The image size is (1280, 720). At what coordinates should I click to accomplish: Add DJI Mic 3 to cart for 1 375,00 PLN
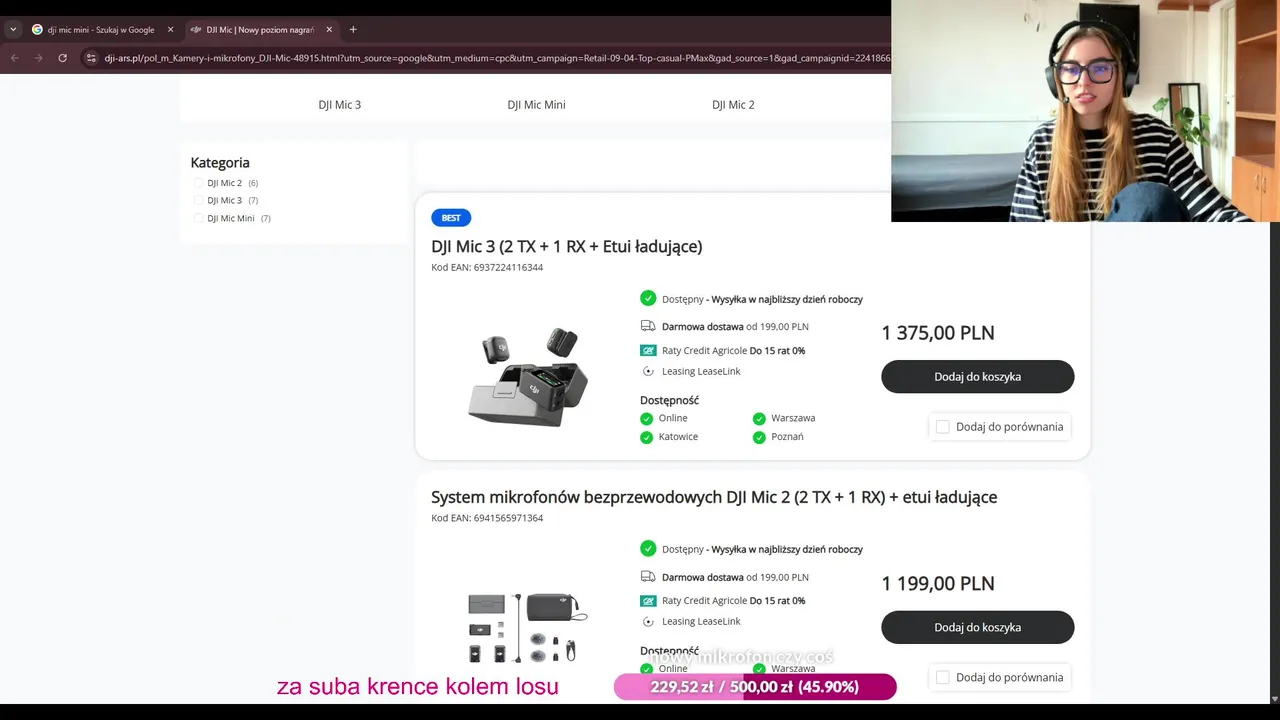pyautogui.click(x=977, y=377)
